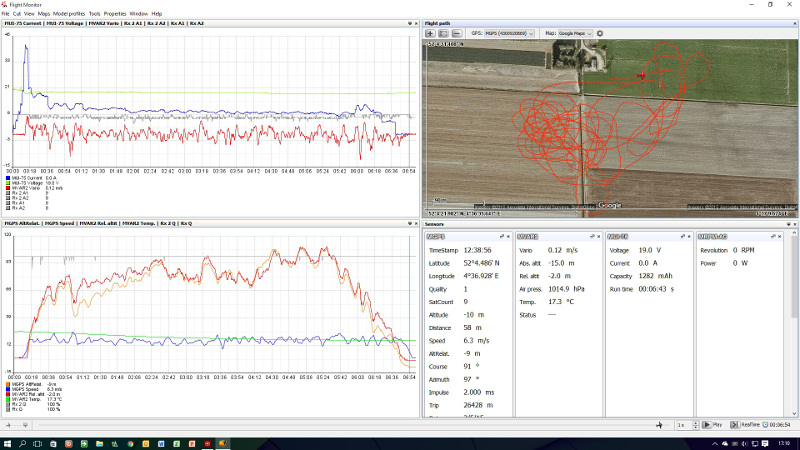Expand the bottom chart panel options arrow
Image resolution: width=800 pixels, height=450 pixels.
pyautogui.click(x=410, y=223)
